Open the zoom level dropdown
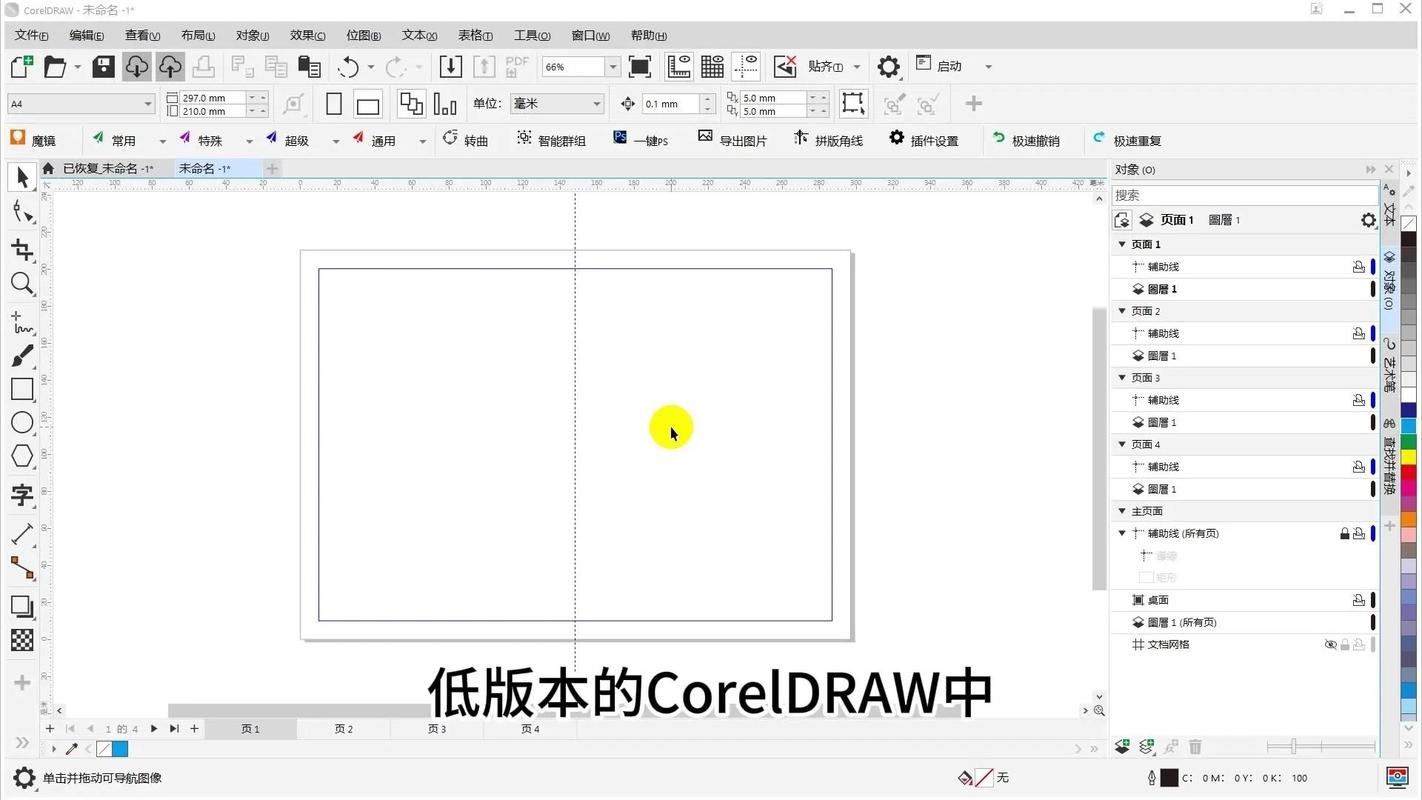1422x800 pixels. click(x=611, y=66)
